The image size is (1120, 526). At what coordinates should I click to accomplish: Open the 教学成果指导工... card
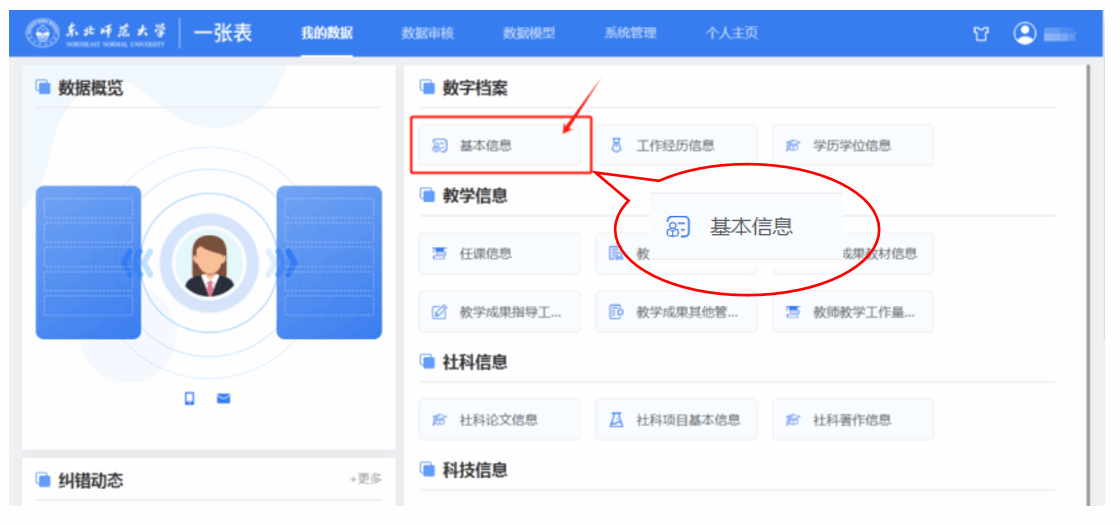pos(499,312)
